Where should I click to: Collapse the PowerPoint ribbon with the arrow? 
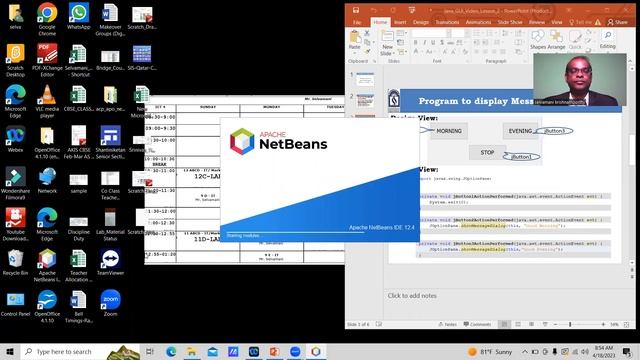630,61
